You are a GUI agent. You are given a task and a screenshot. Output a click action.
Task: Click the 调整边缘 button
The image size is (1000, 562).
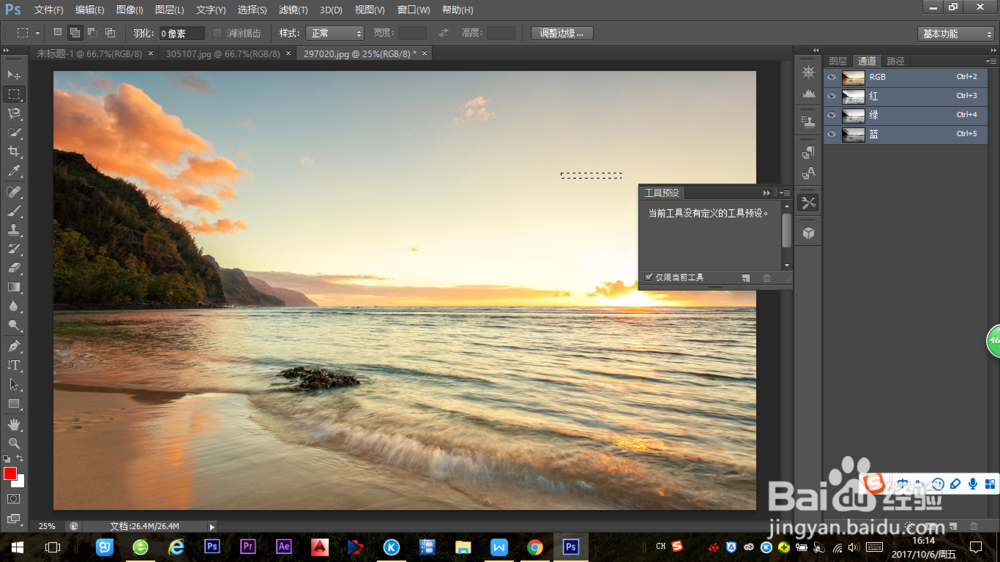[562, 33]
